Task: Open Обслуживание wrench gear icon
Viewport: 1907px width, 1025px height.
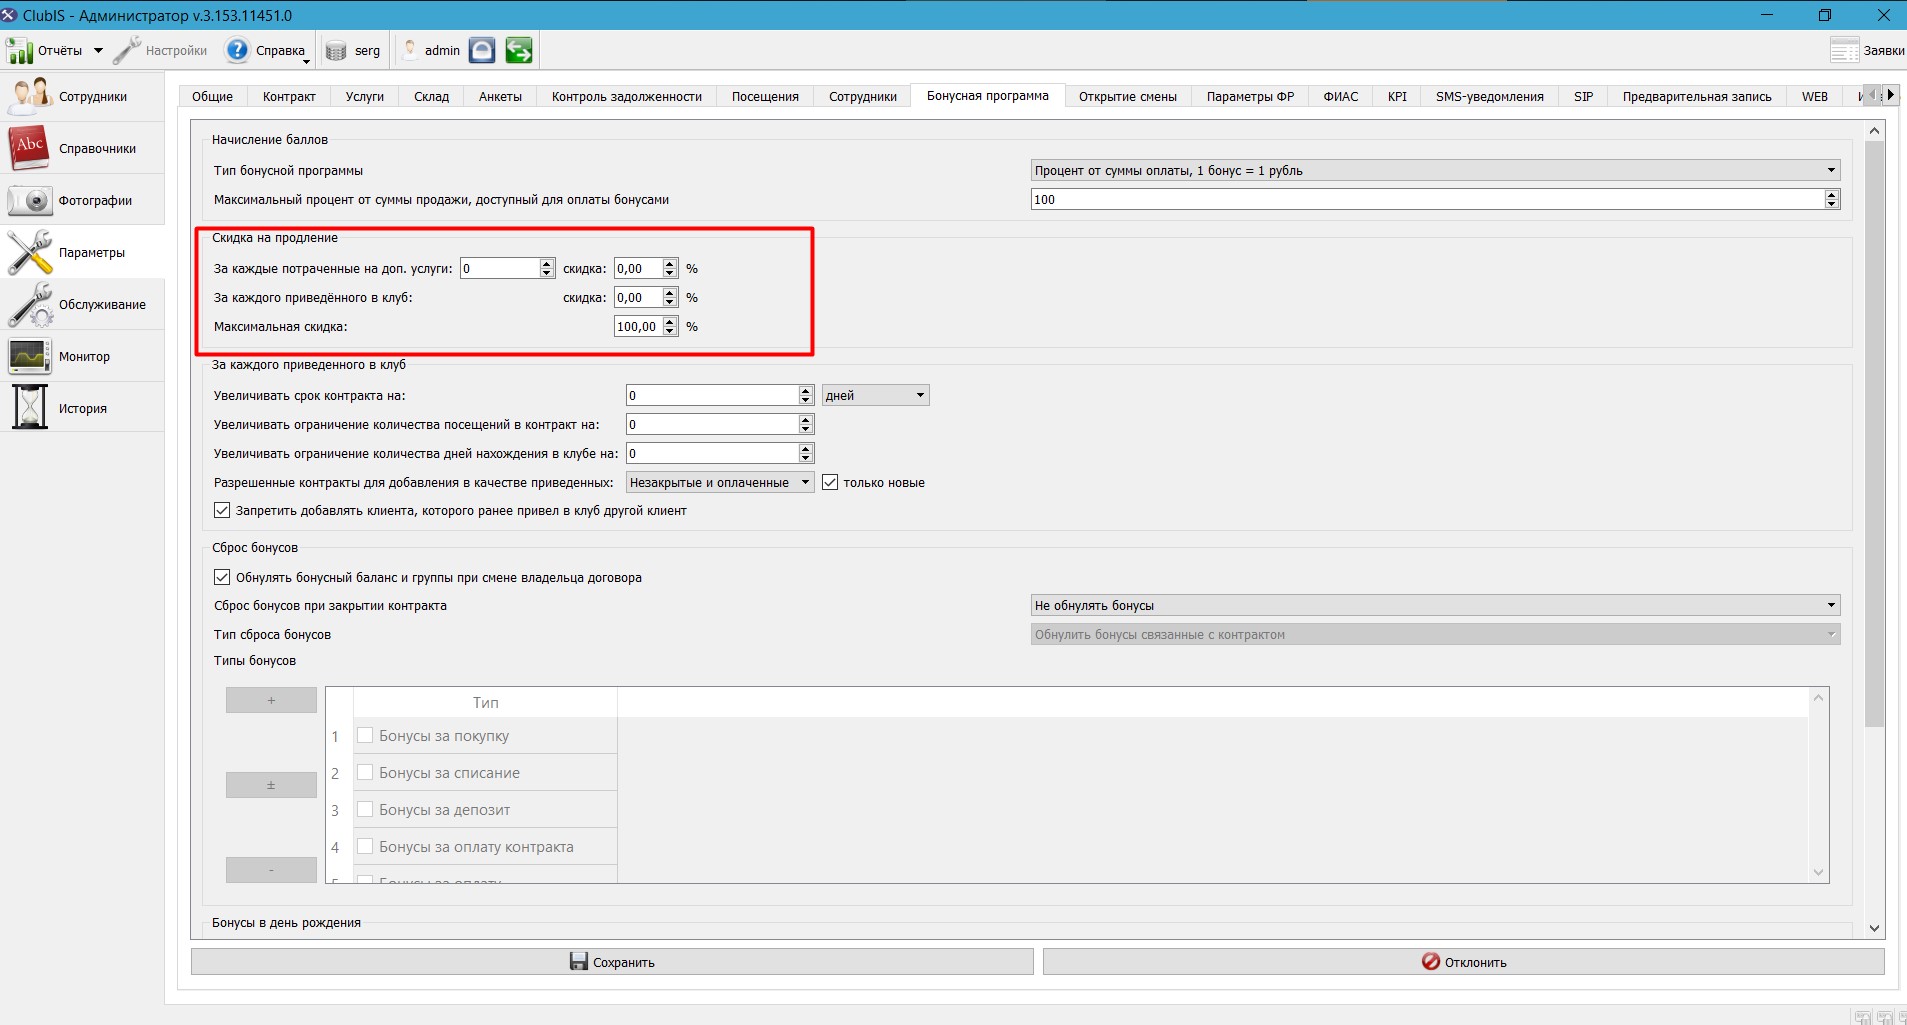Action: 30,304
